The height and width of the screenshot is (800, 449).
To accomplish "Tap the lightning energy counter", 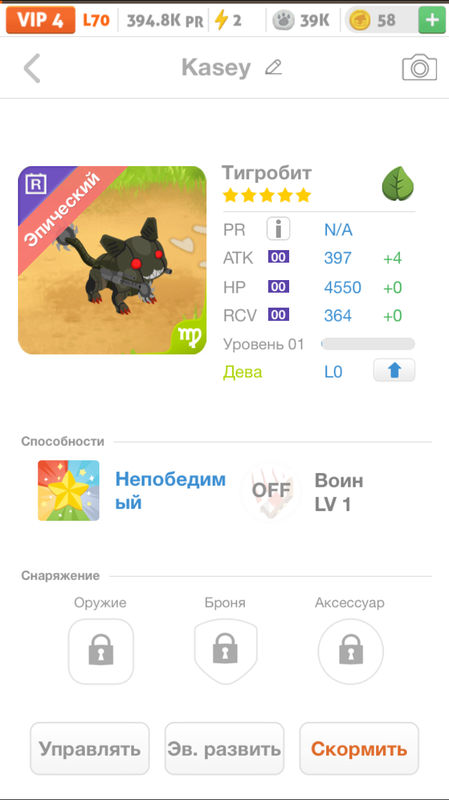I will click(228, 20).
